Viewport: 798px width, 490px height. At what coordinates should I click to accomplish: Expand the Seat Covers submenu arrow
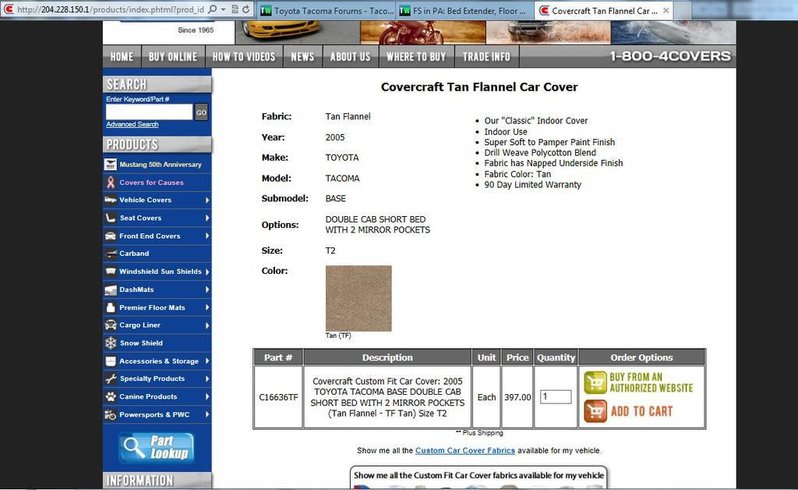pyautogui.click(x=207, y=218)
